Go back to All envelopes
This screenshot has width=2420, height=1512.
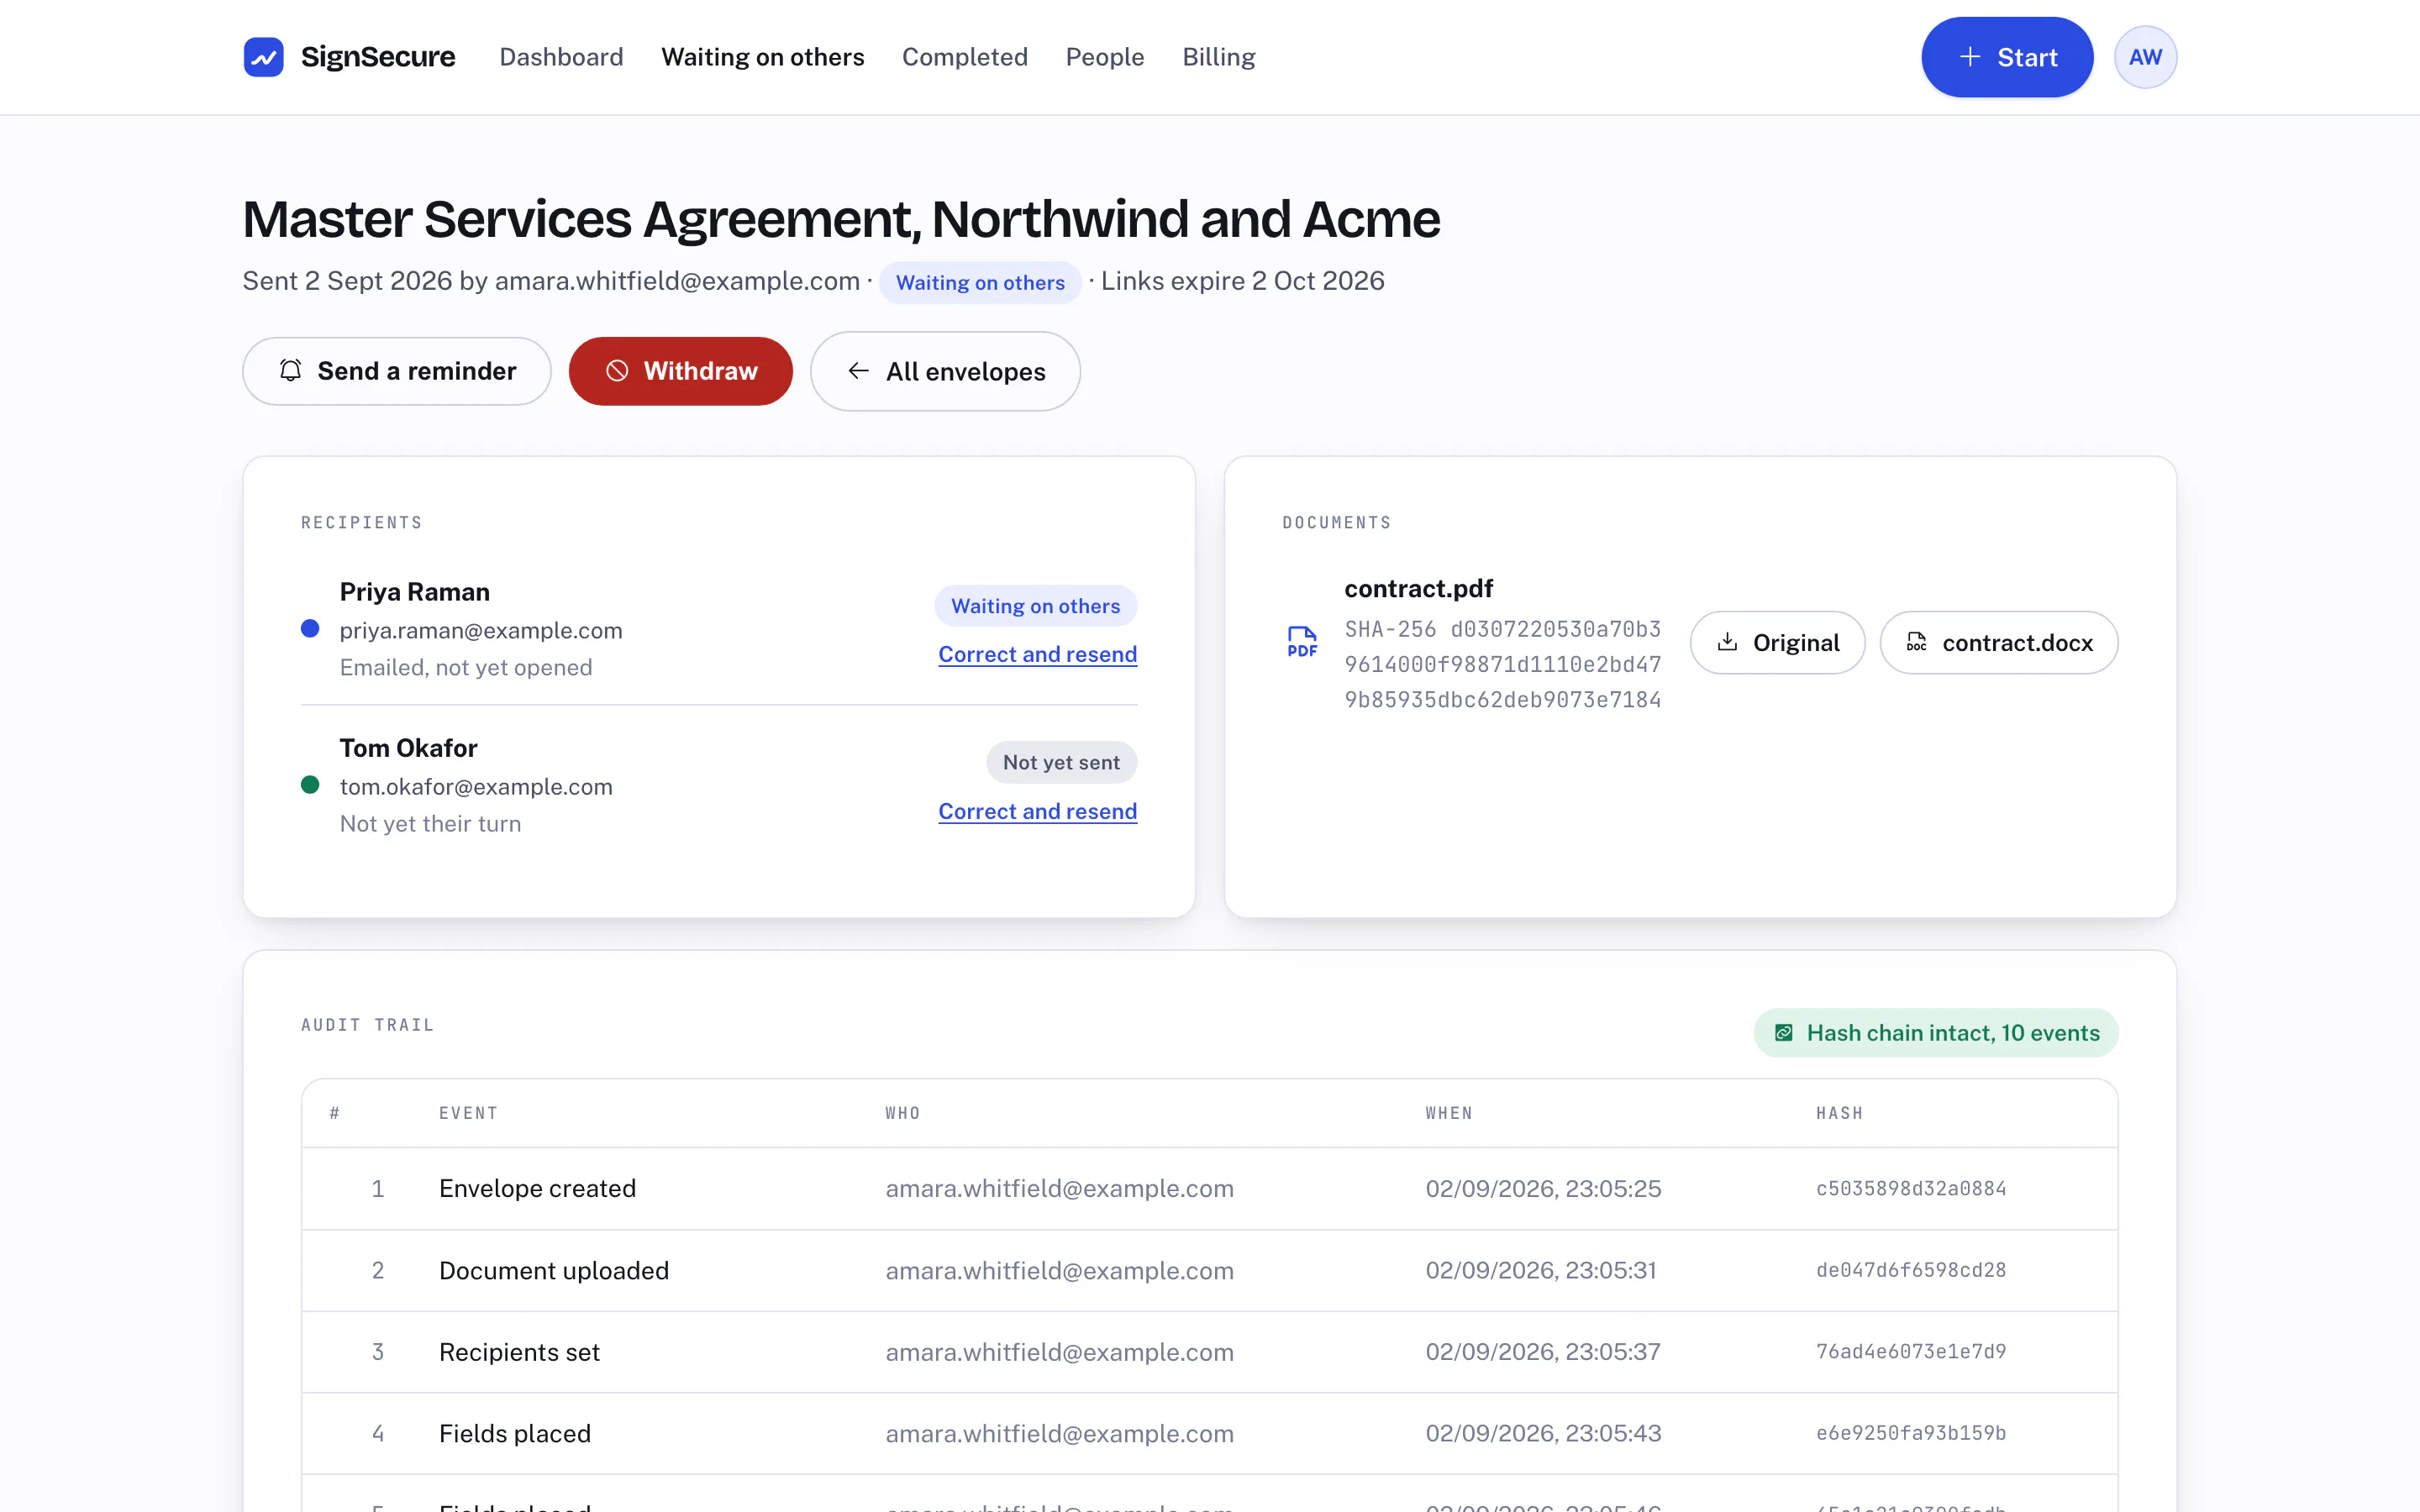945,371
